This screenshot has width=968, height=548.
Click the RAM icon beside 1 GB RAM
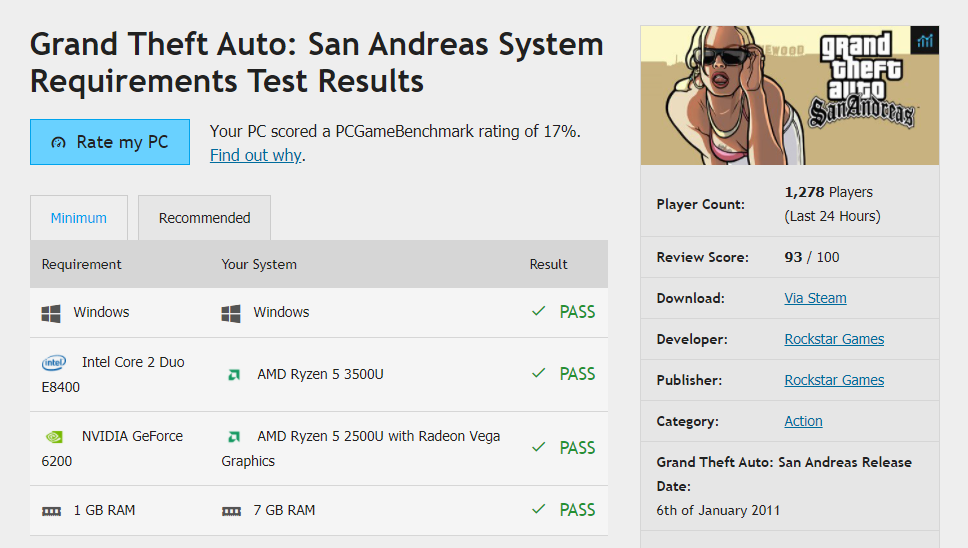point(51,512)
